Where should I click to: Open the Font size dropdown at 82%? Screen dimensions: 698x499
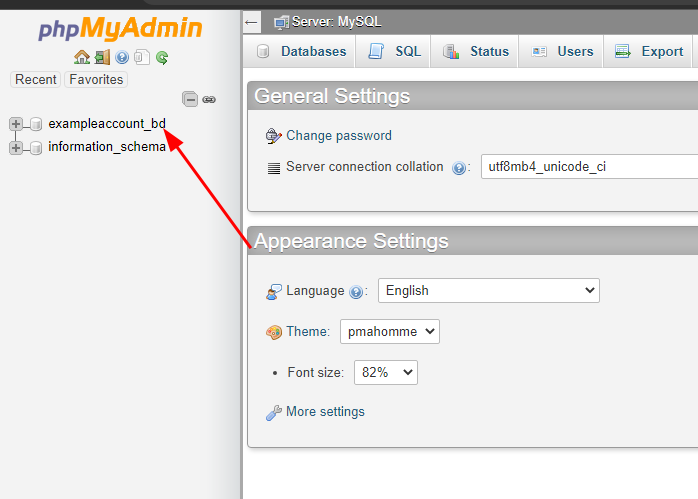click(x=385, y=373)
